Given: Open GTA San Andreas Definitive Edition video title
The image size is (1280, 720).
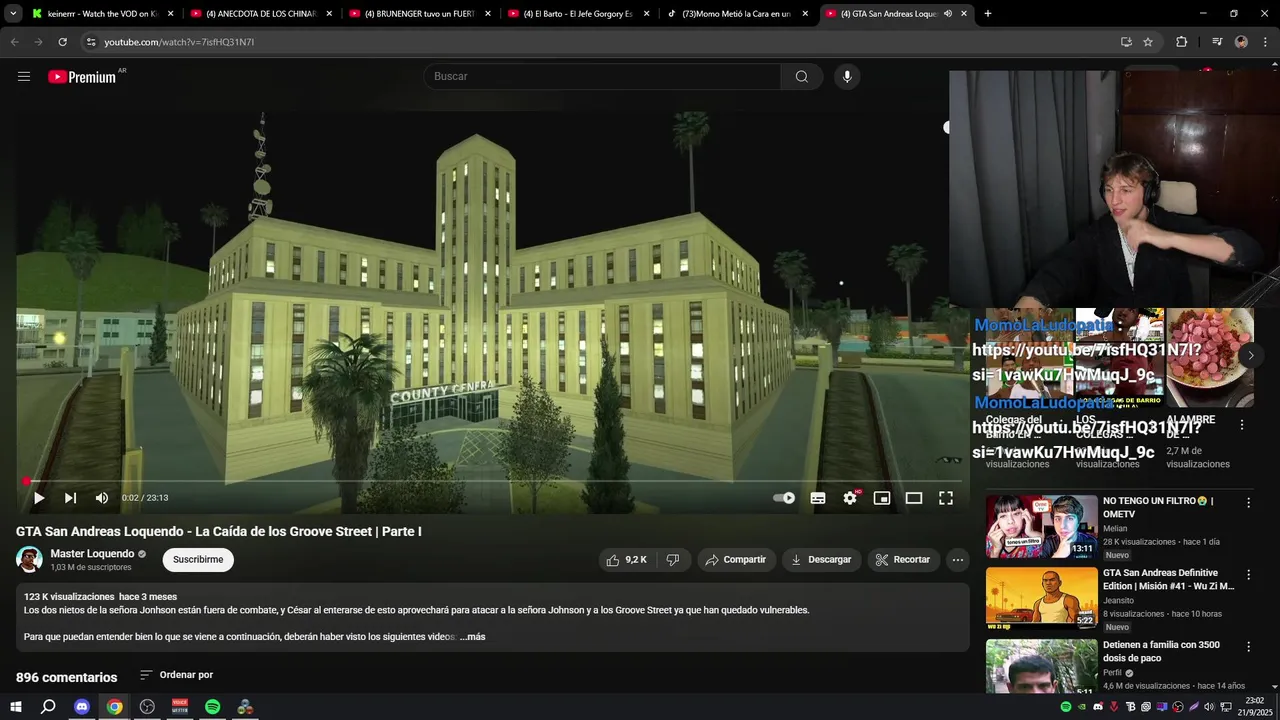Looking at the screenshot, I should click(1168, 579).
